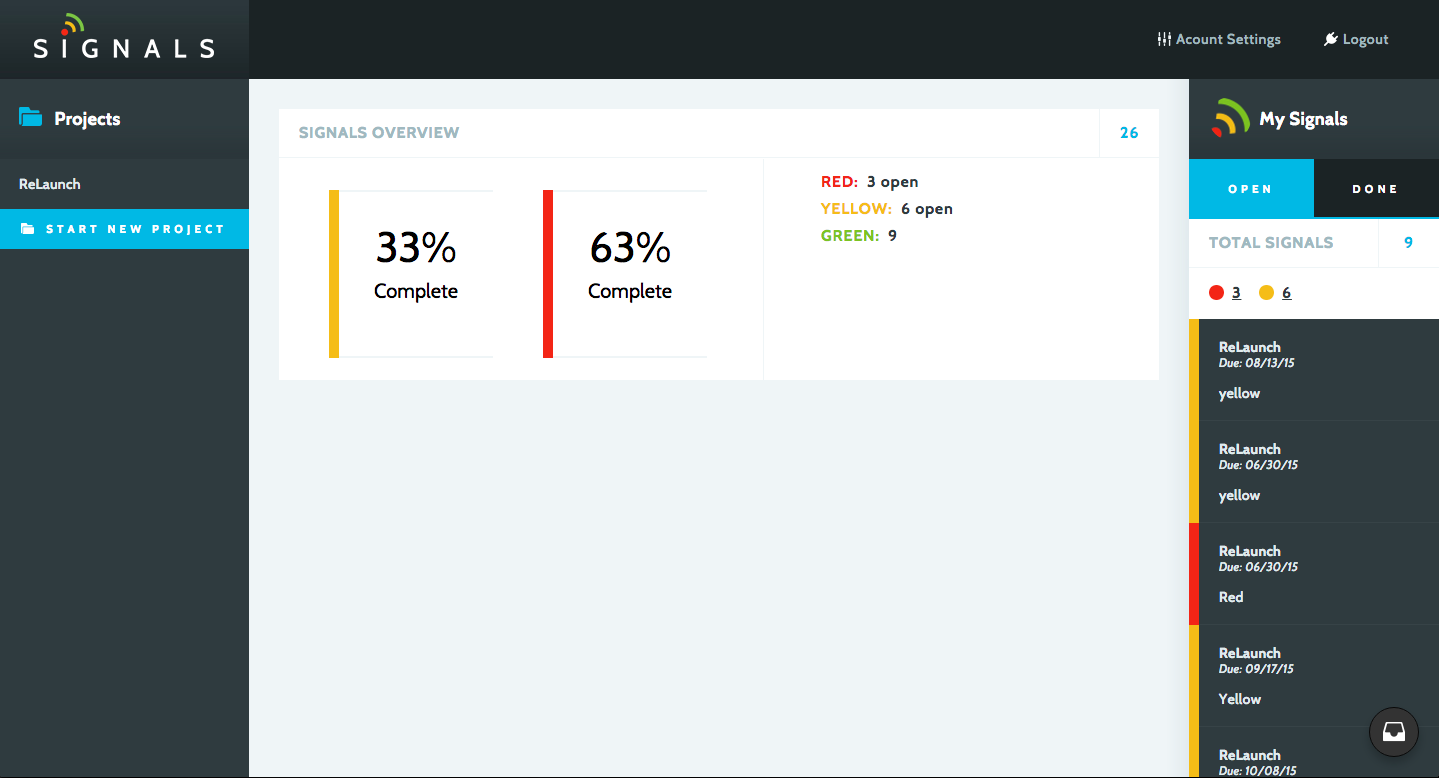Screen dimensions: 1439x778
Task: Open the ReLaunch project in sidebar
Action: pyautogui.click(x=124, y=184)
